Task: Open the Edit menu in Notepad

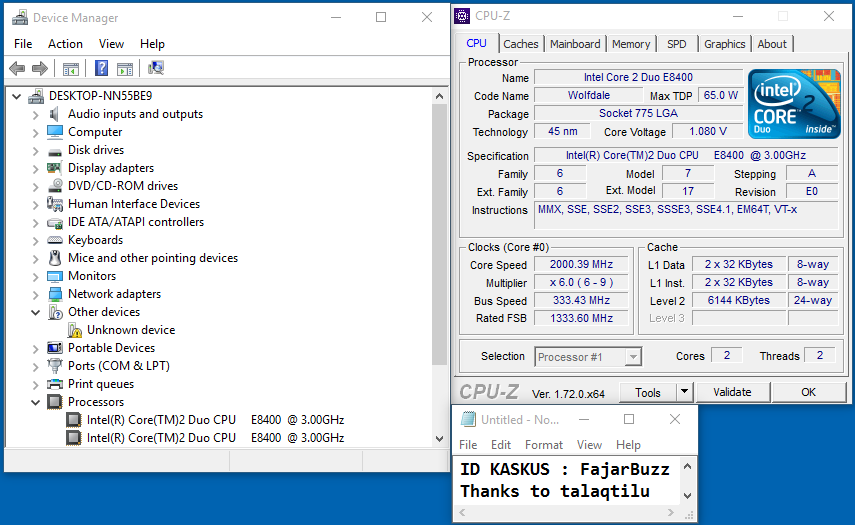Action: (x=501, y=445)
